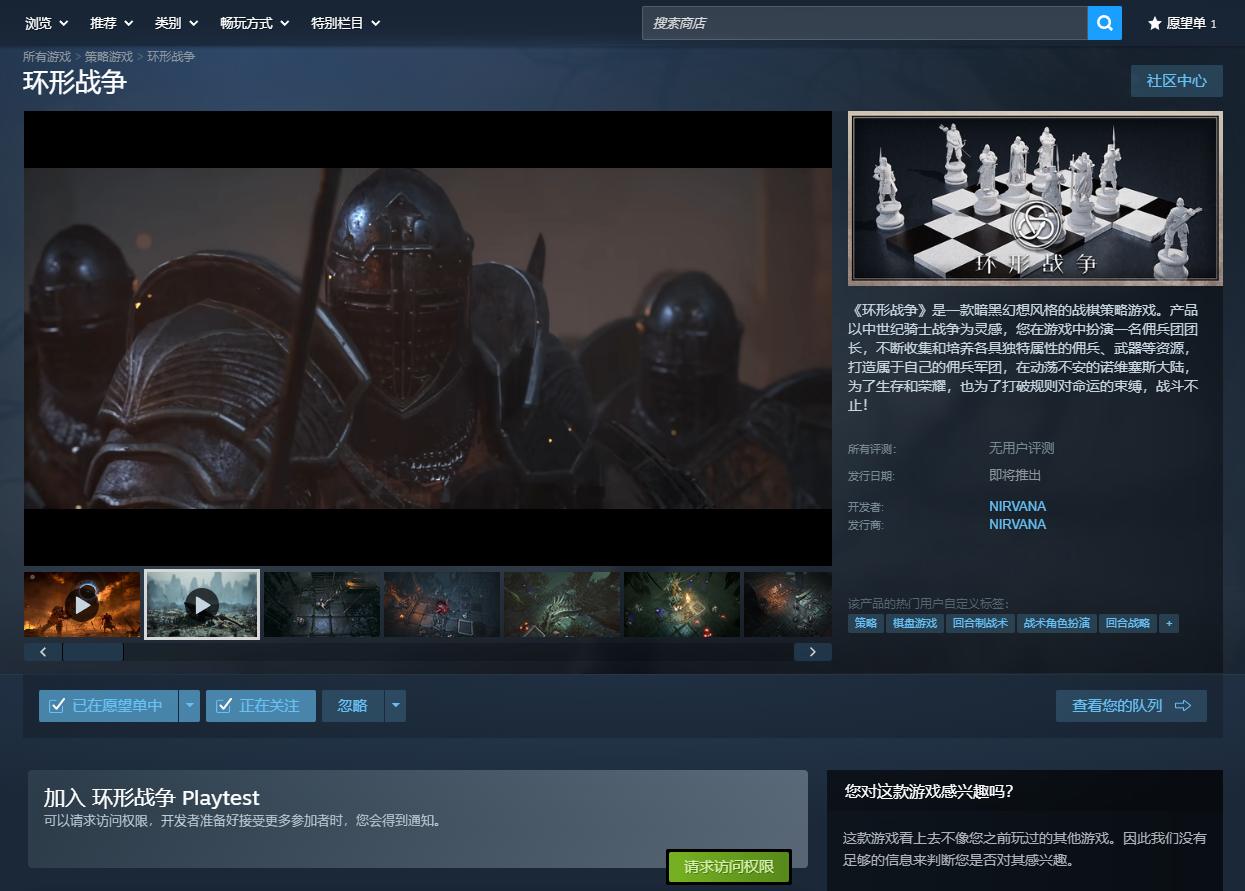Slide the thumbnail strip left with its arrow

coord(43,652)
